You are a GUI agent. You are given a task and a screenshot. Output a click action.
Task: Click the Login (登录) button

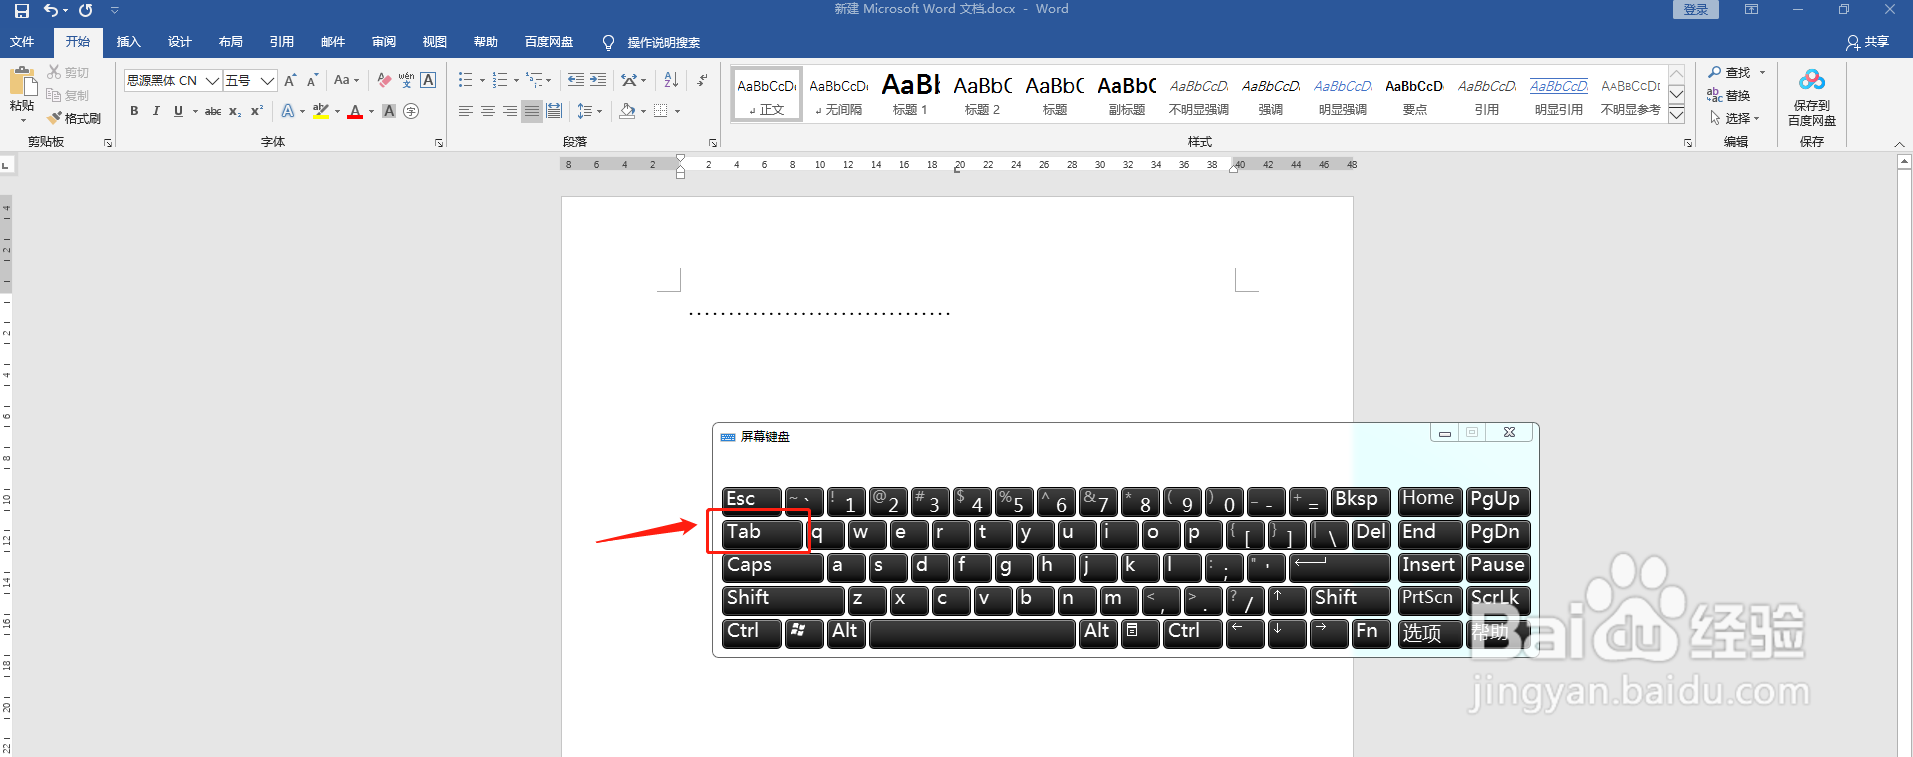pyautogui.click(x=1696, y=10)
